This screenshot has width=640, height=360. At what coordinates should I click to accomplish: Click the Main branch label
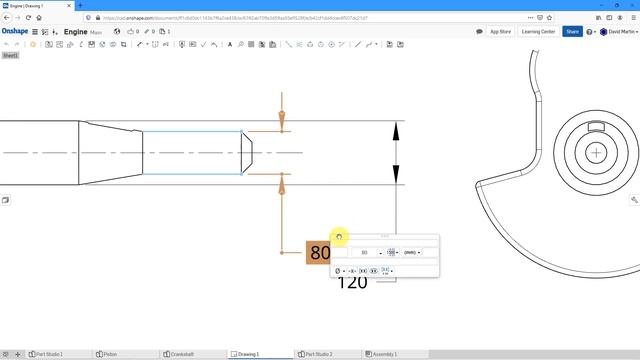(96, 32)
